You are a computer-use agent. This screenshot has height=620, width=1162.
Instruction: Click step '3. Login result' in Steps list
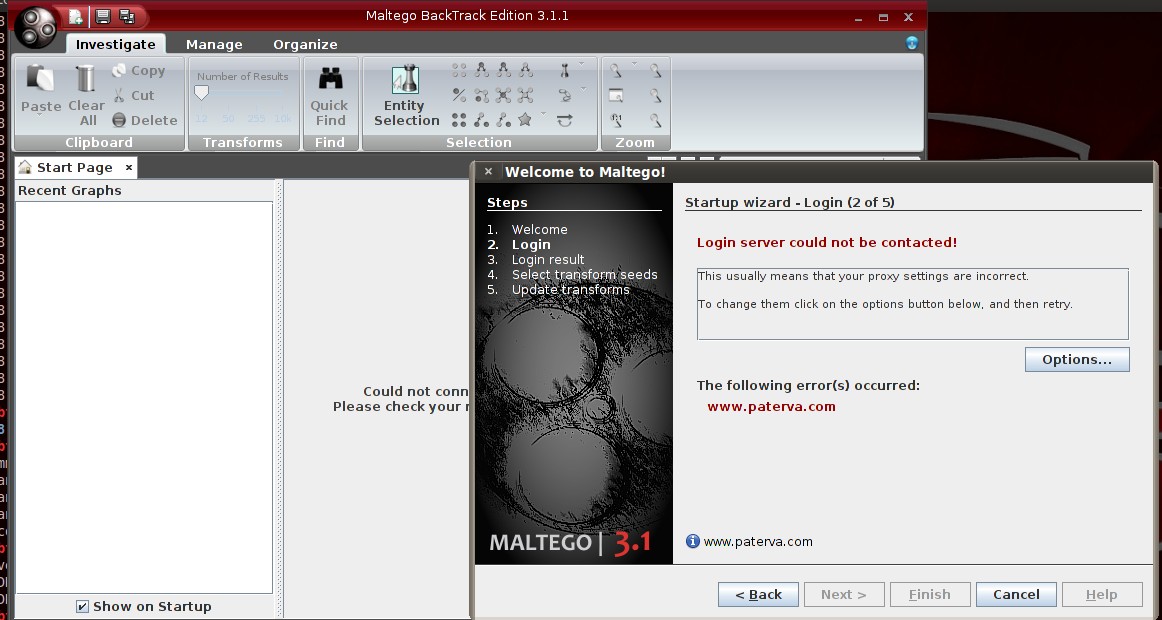(535, 259)
